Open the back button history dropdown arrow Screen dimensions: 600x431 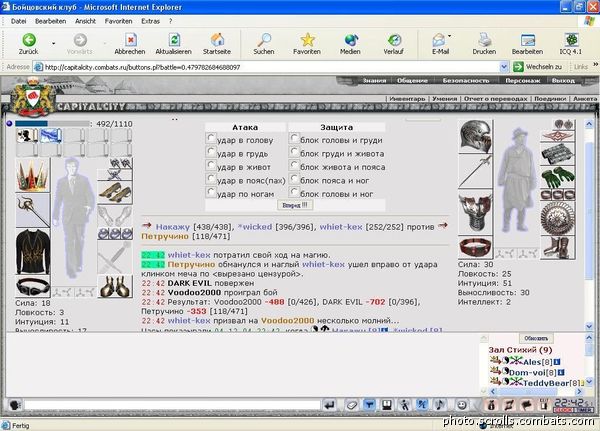pos(54,43)
